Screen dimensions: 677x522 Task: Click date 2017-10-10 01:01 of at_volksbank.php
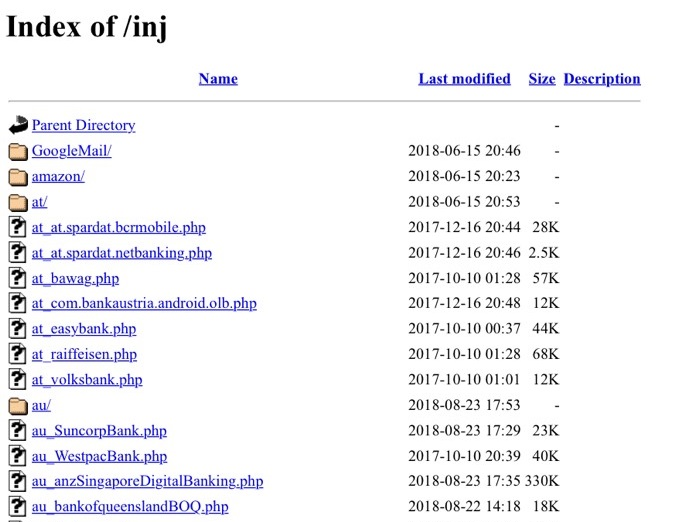tap(465, 380)
